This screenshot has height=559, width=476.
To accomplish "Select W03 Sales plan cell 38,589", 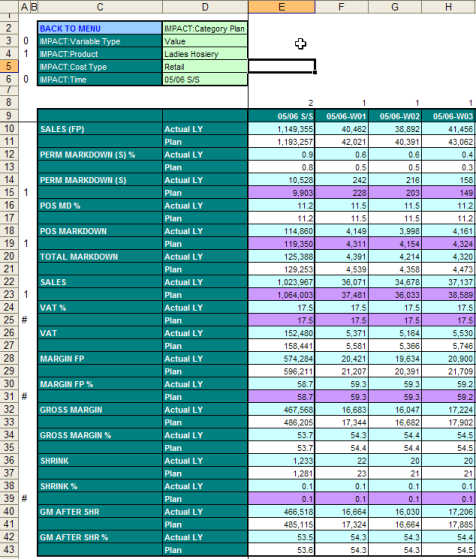I will (449, 295).
